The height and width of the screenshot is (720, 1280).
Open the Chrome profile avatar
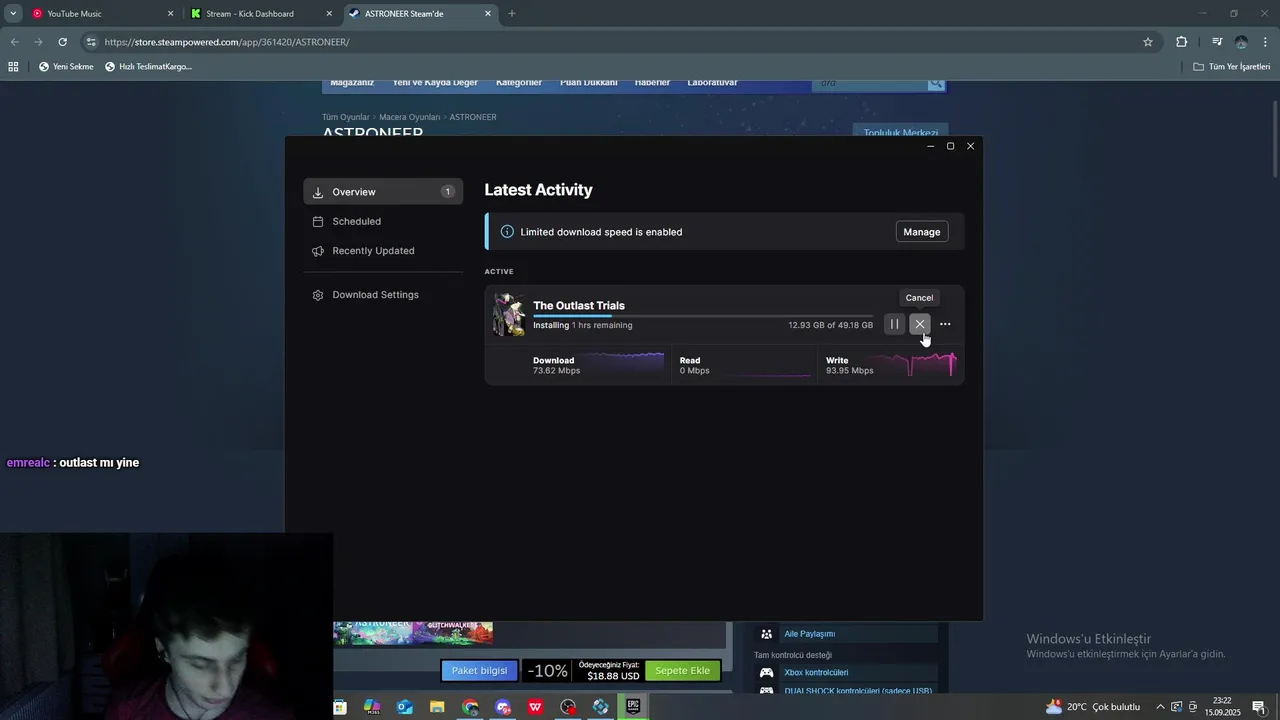1241,42
